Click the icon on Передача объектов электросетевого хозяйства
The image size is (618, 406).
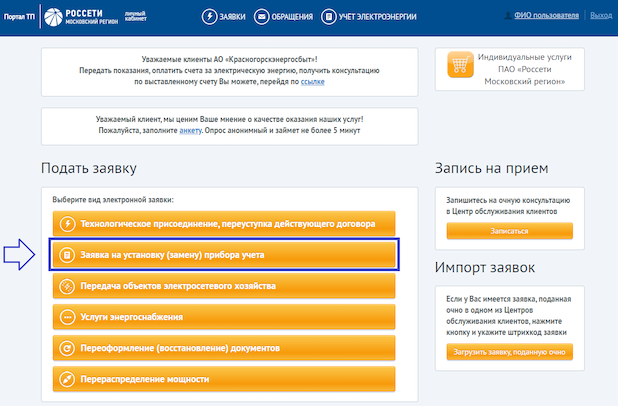[x=67, y=287]
